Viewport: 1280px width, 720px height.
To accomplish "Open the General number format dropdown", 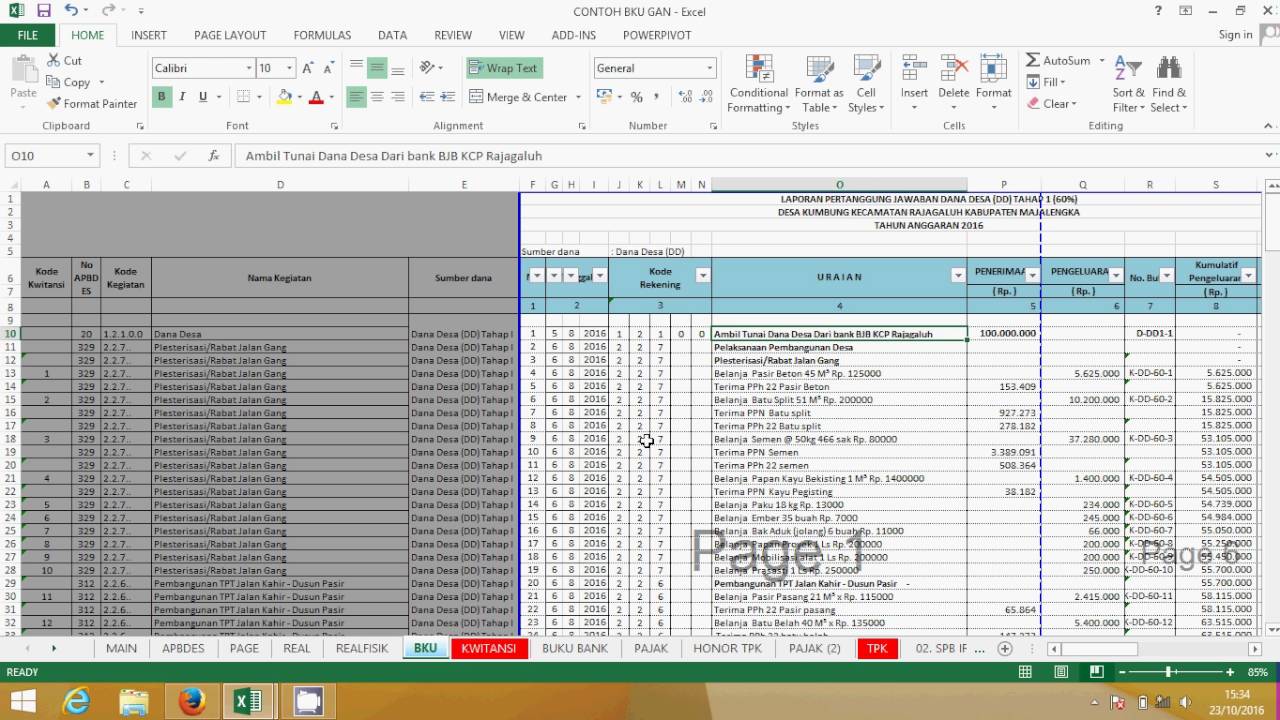I will click(710, 68).
